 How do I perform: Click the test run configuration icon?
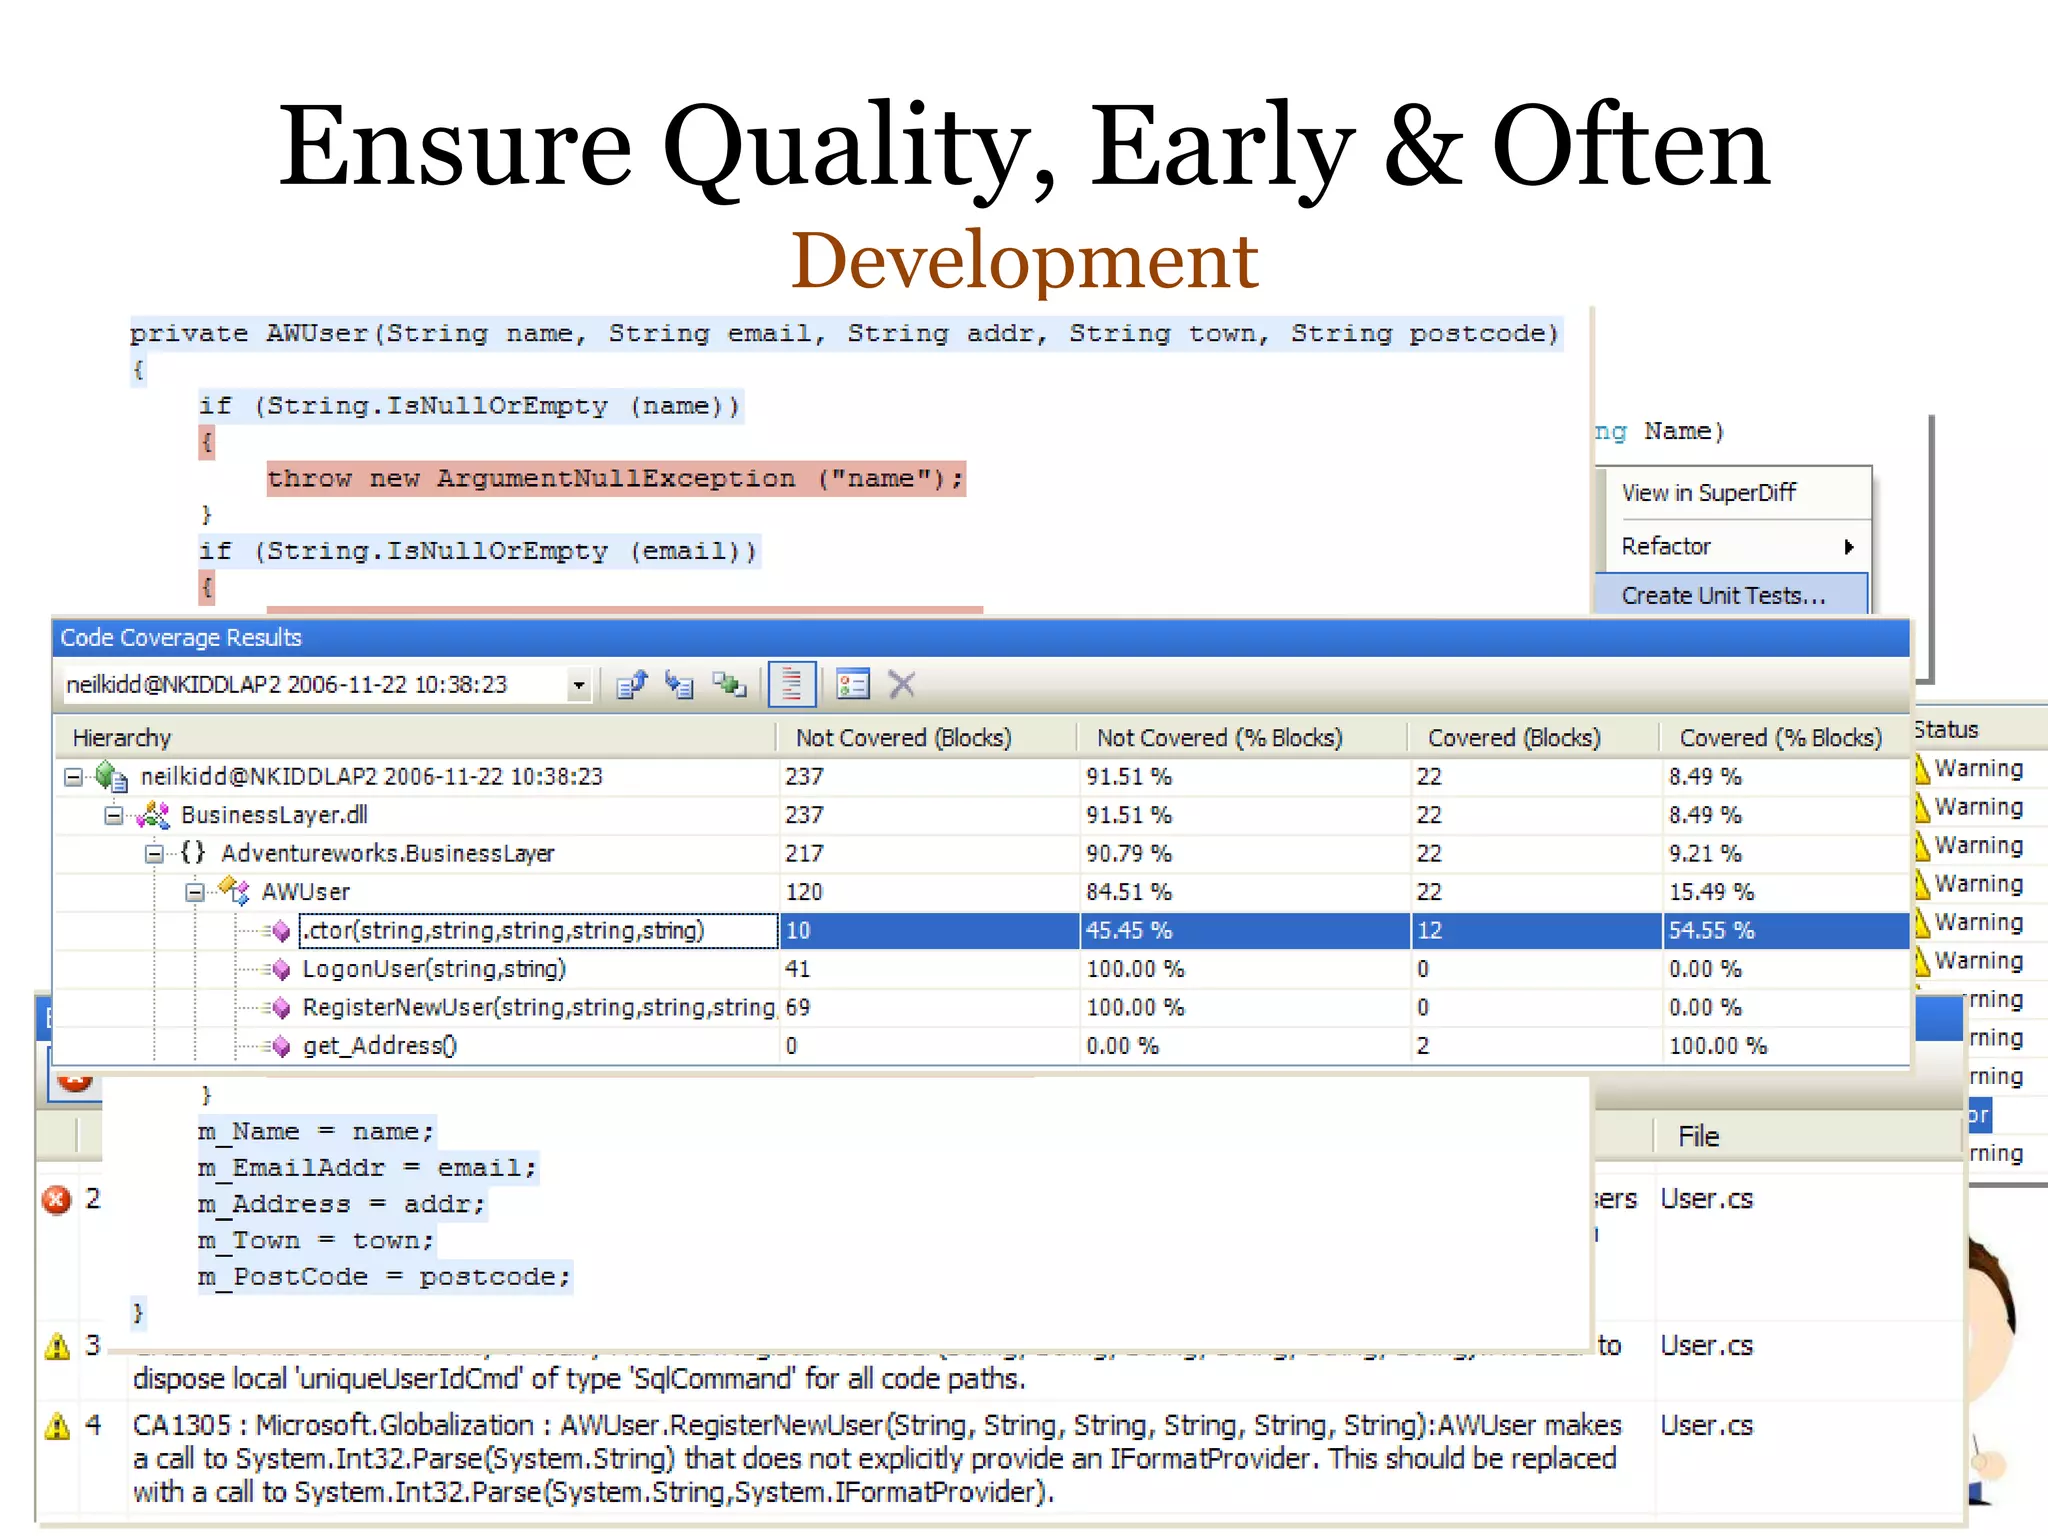[852, 685]
